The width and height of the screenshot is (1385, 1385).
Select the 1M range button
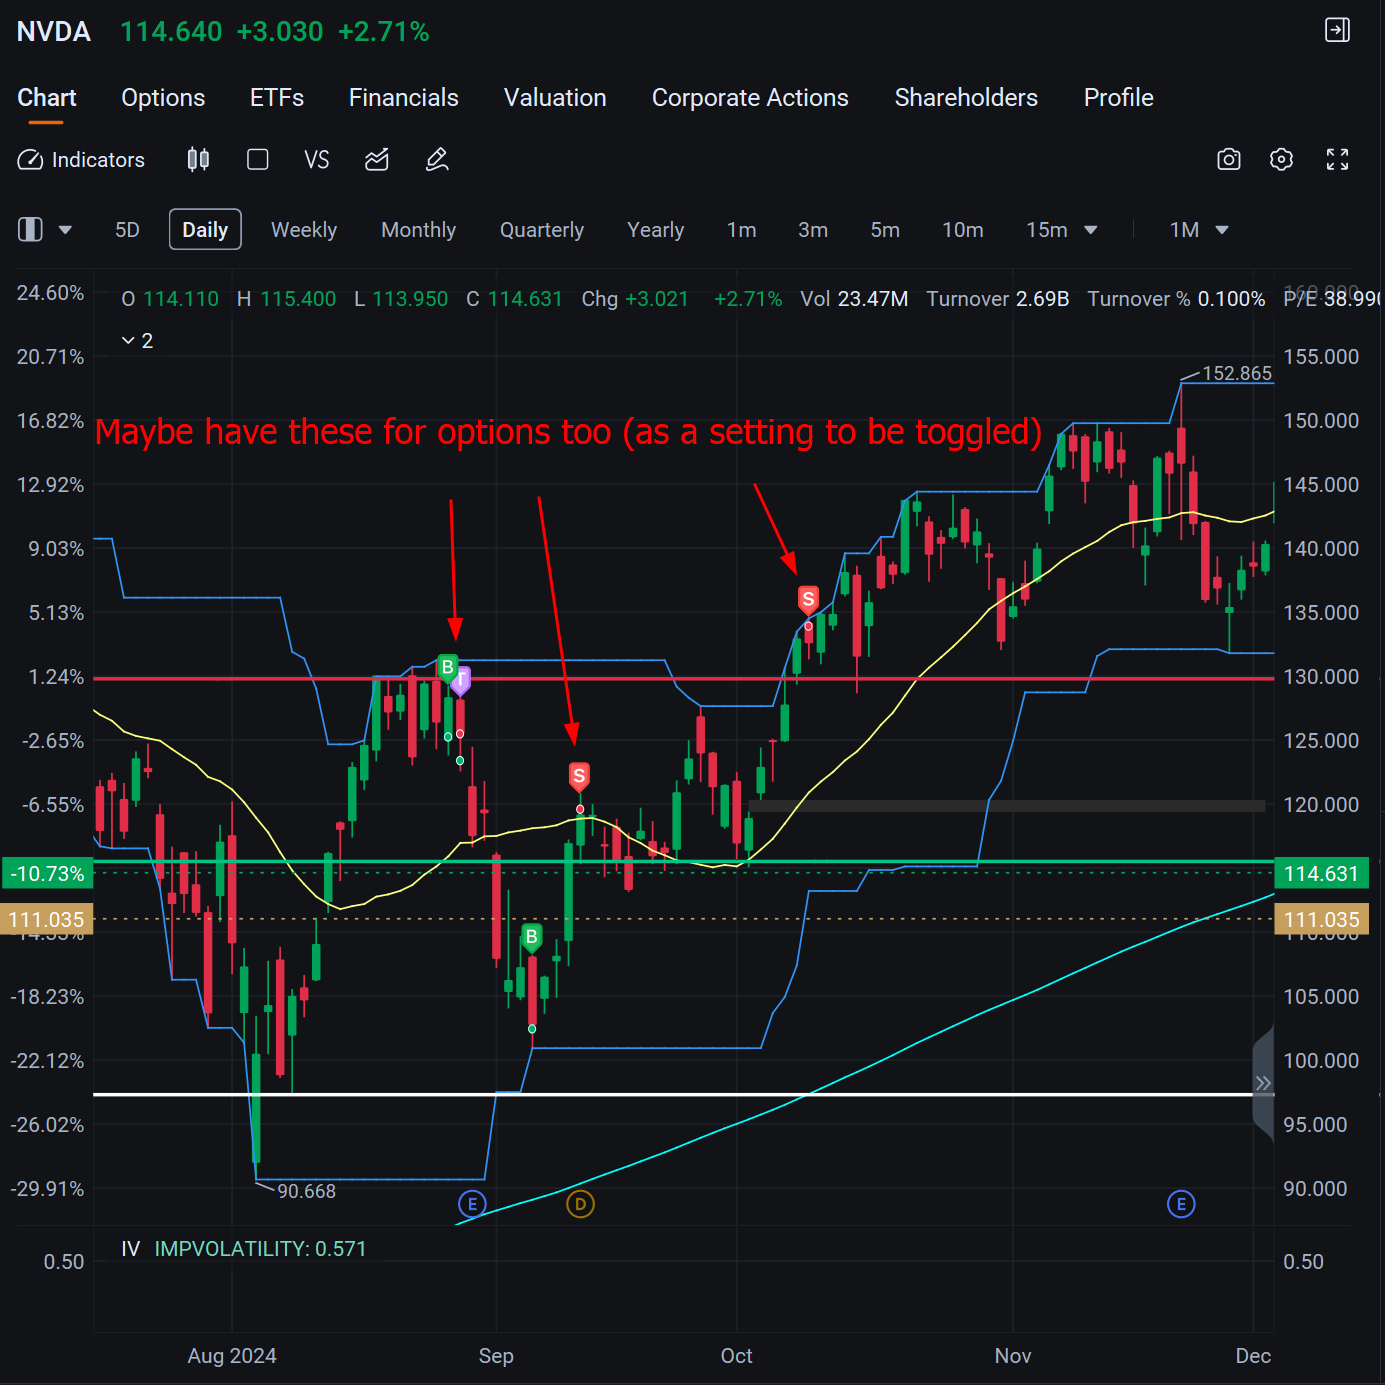(1185, 230)
